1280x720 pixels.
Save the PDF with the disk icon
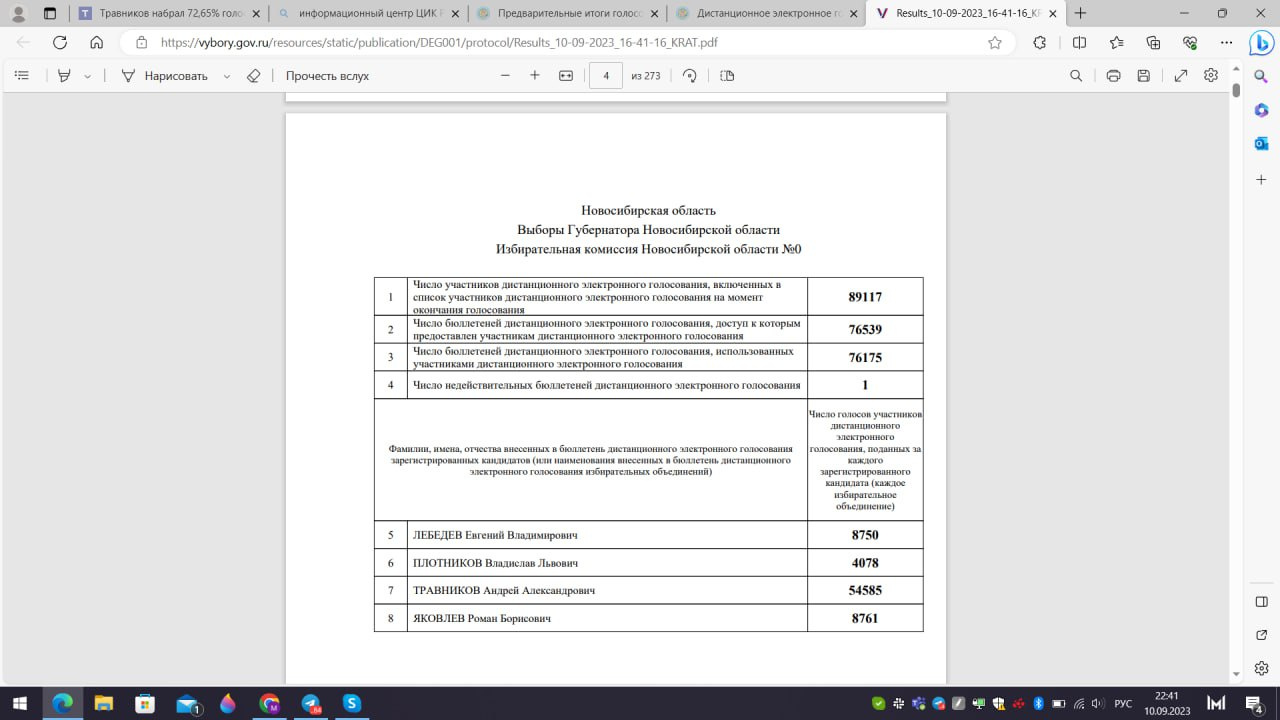coord(1144,76)
